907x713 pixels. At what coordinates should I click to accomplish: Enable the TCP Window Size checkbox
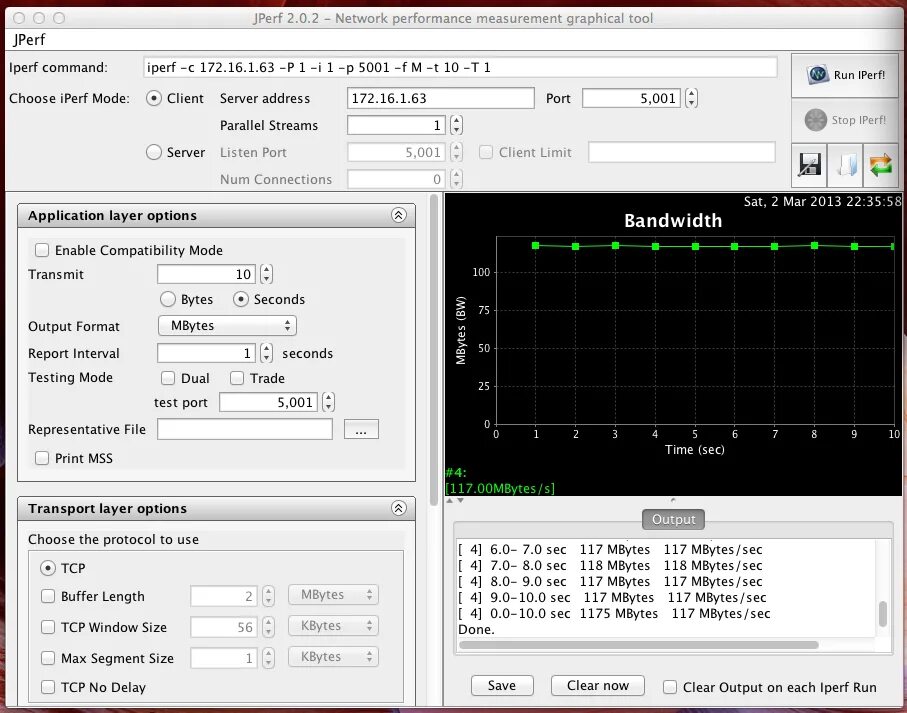coord(48,627)
